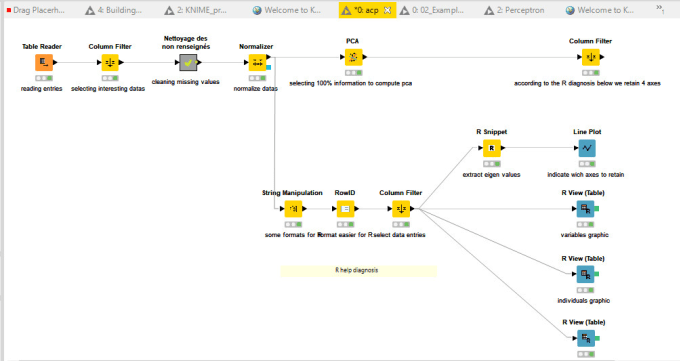Click the R help diagnosis annotation box

(x=359, y=271)
